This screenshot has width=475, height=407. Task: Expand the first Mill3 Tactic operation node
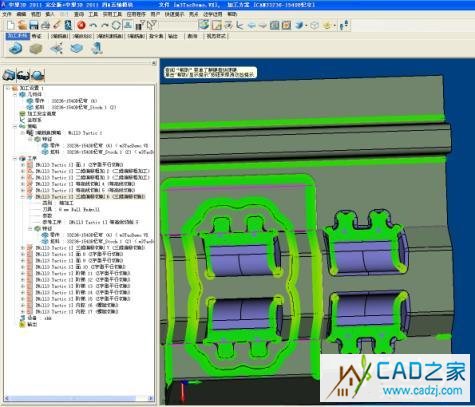click(23, 165)
